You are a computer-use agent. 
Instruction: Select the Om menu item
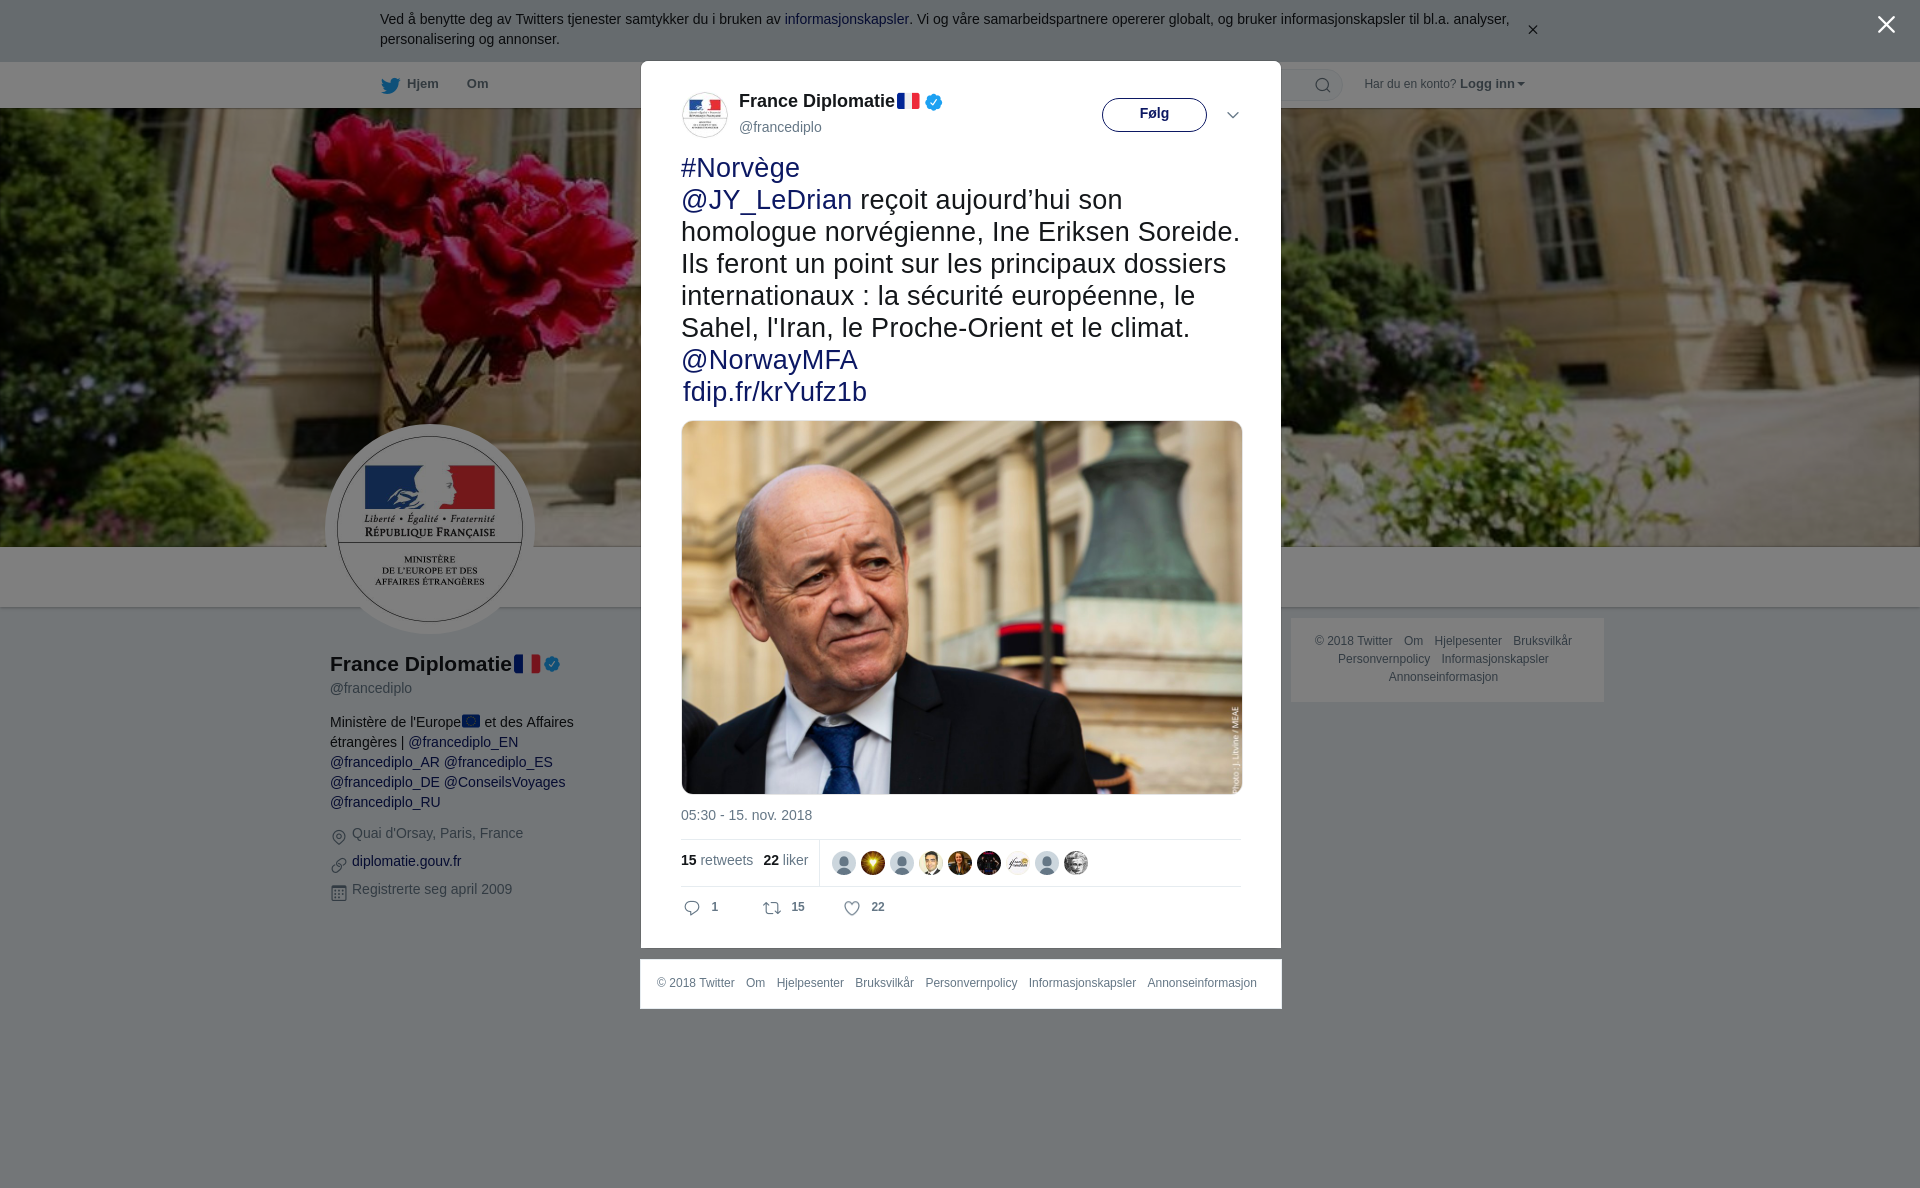pos(477,84)
